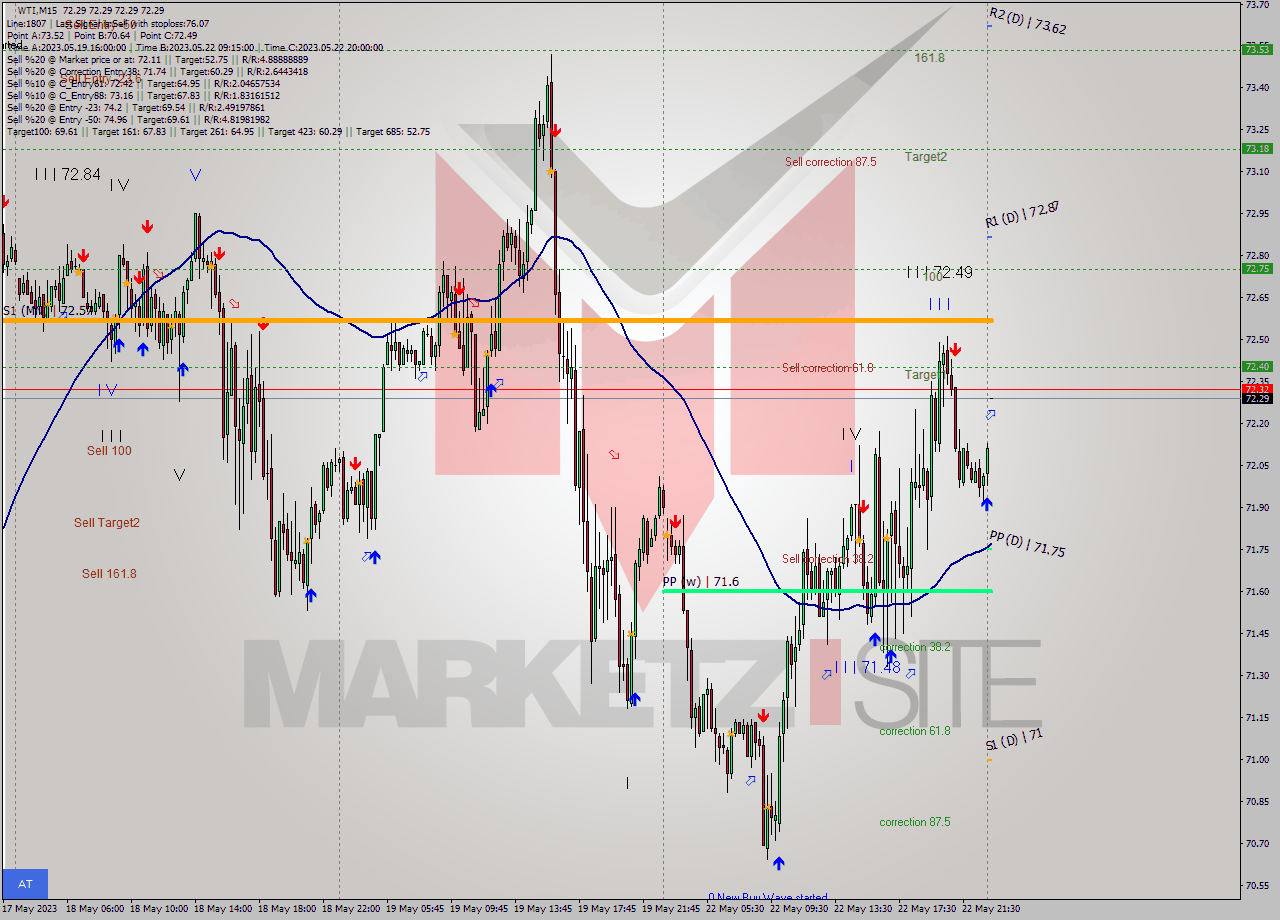
Task: Click the green 'correction 38.2' label
Action: 915,647
